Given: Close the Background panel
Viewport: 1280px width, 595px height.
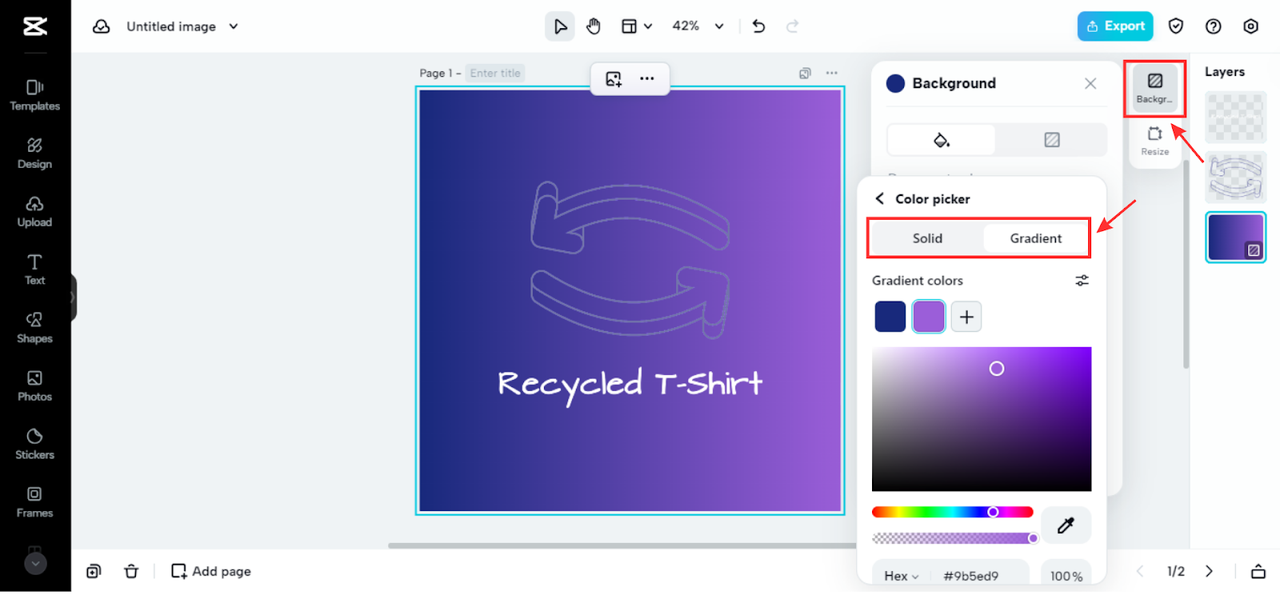Looking at the screenshot, I should point(1090,84).
